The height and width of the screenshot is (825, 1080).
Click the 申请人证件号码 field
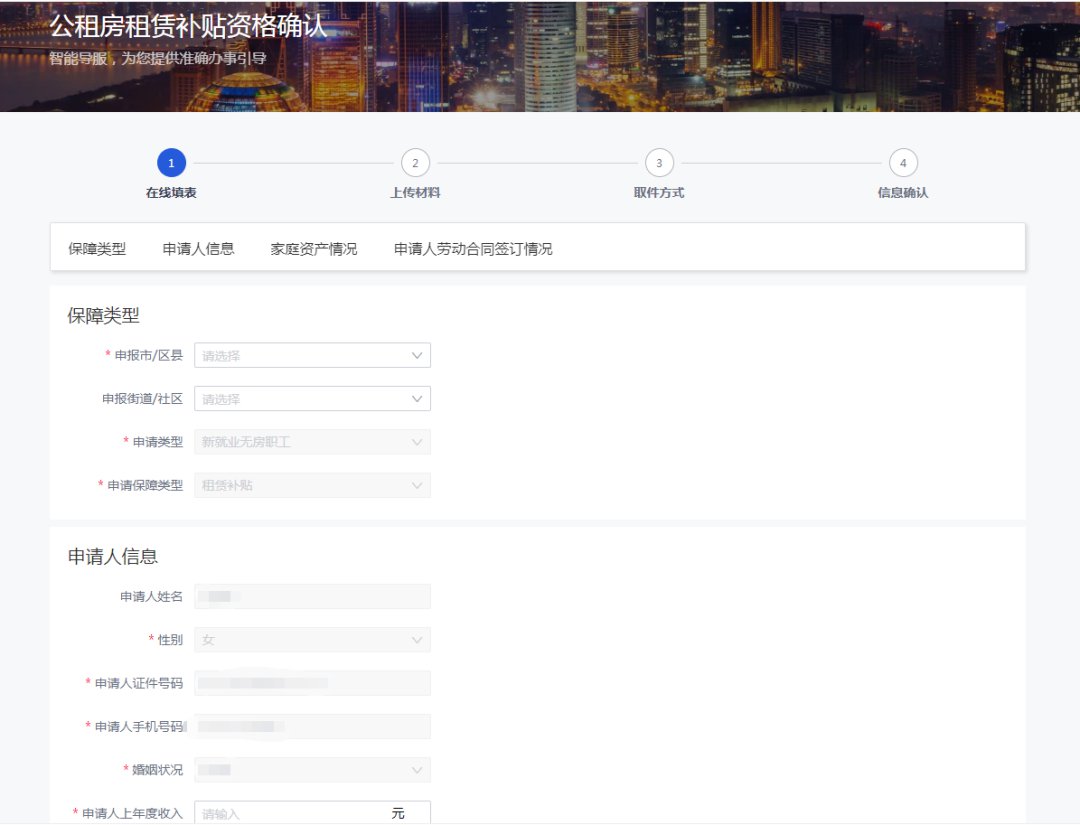pyautogui.click(x=312, y=683)
